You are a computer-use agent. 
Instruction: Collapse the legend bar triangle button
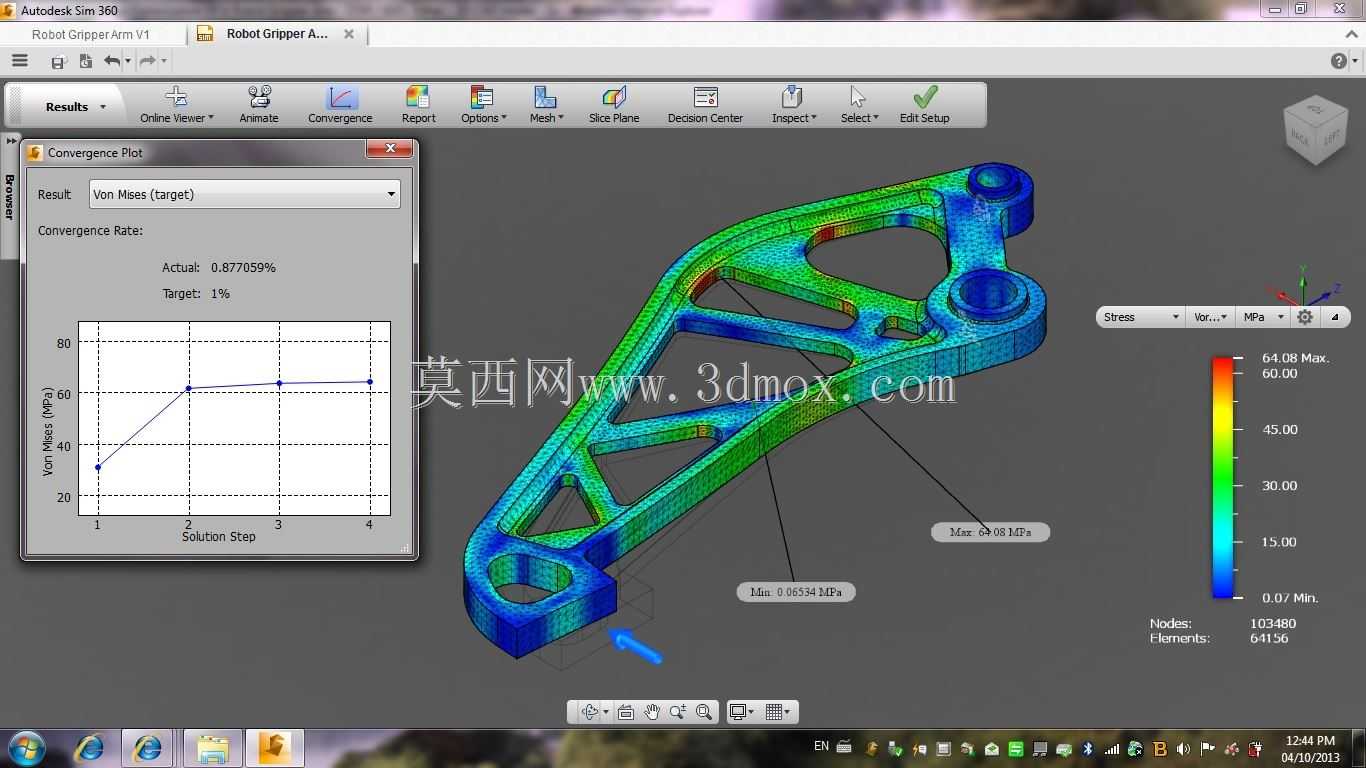pos(1335,317)
